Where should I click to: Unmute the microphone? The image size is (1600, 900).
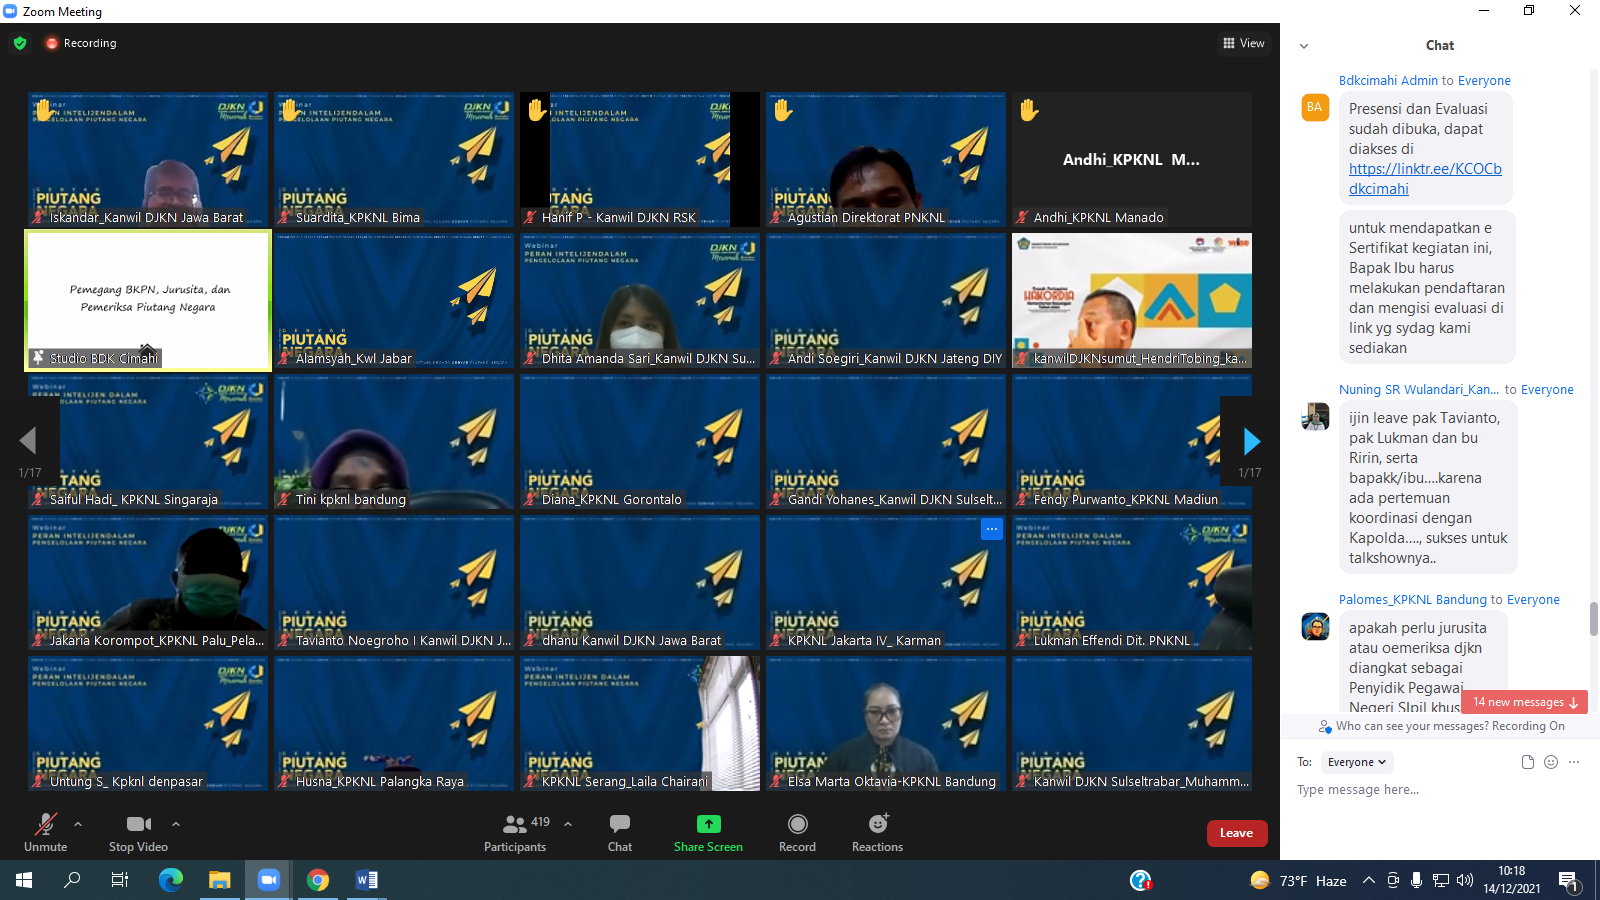pos(45,832)
